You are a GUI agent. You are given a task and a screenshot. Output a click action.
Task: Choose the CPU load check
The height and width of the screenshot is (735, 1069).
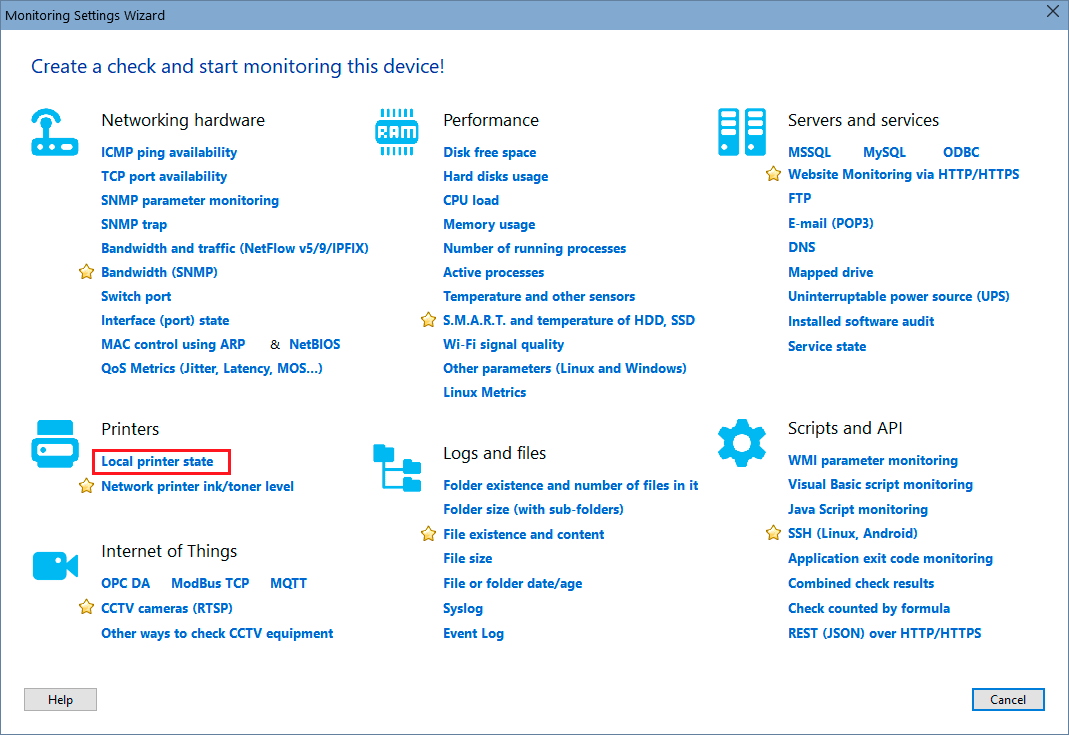click(471, 200)
